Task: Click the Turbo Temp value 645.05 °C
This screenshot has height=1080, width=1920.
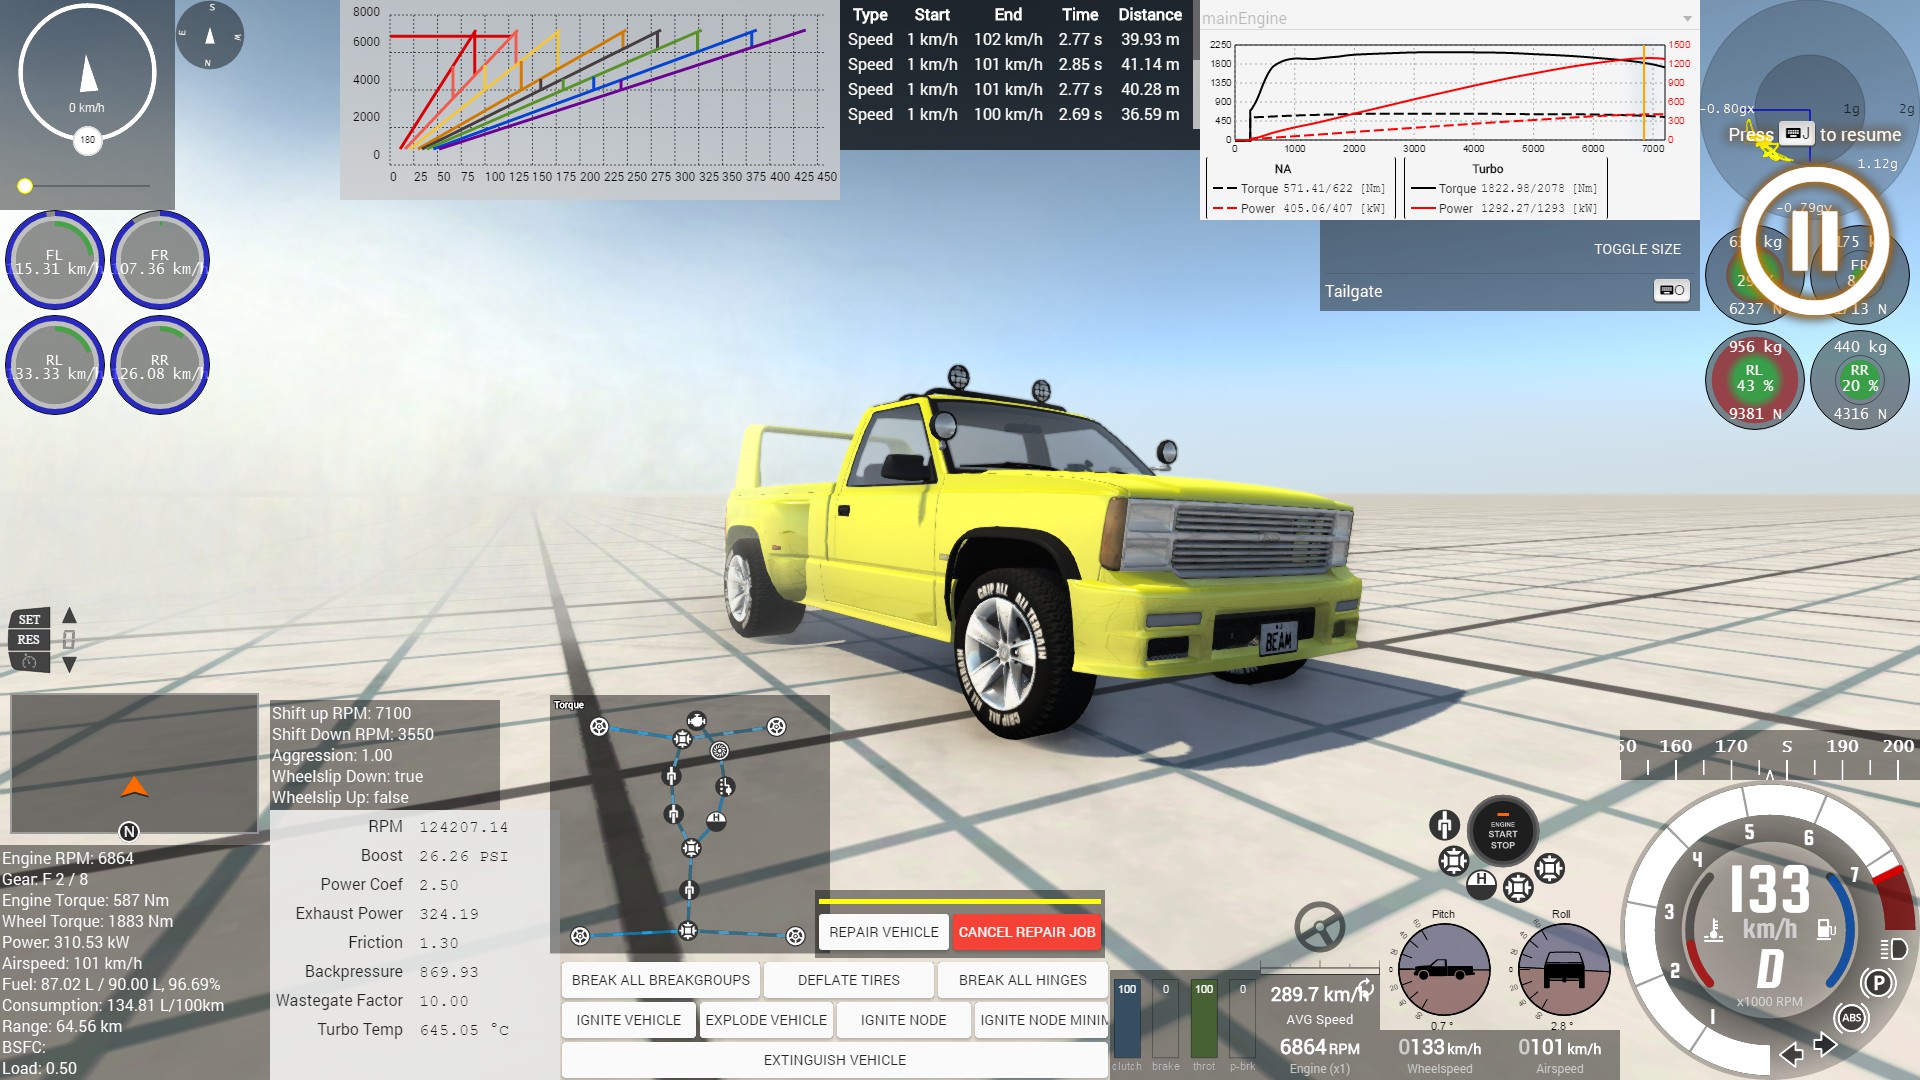Action: pos(464,1029)
